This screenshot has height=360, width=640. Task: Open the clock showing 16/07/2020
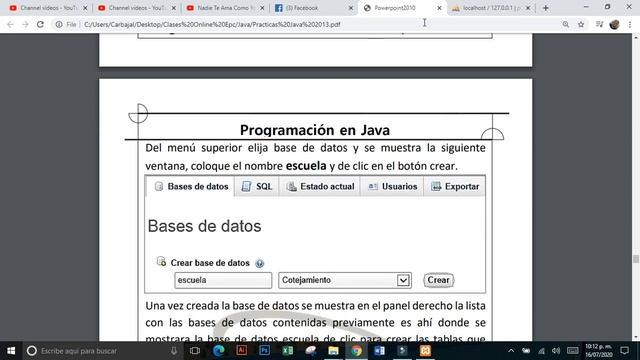click(599, 351)
